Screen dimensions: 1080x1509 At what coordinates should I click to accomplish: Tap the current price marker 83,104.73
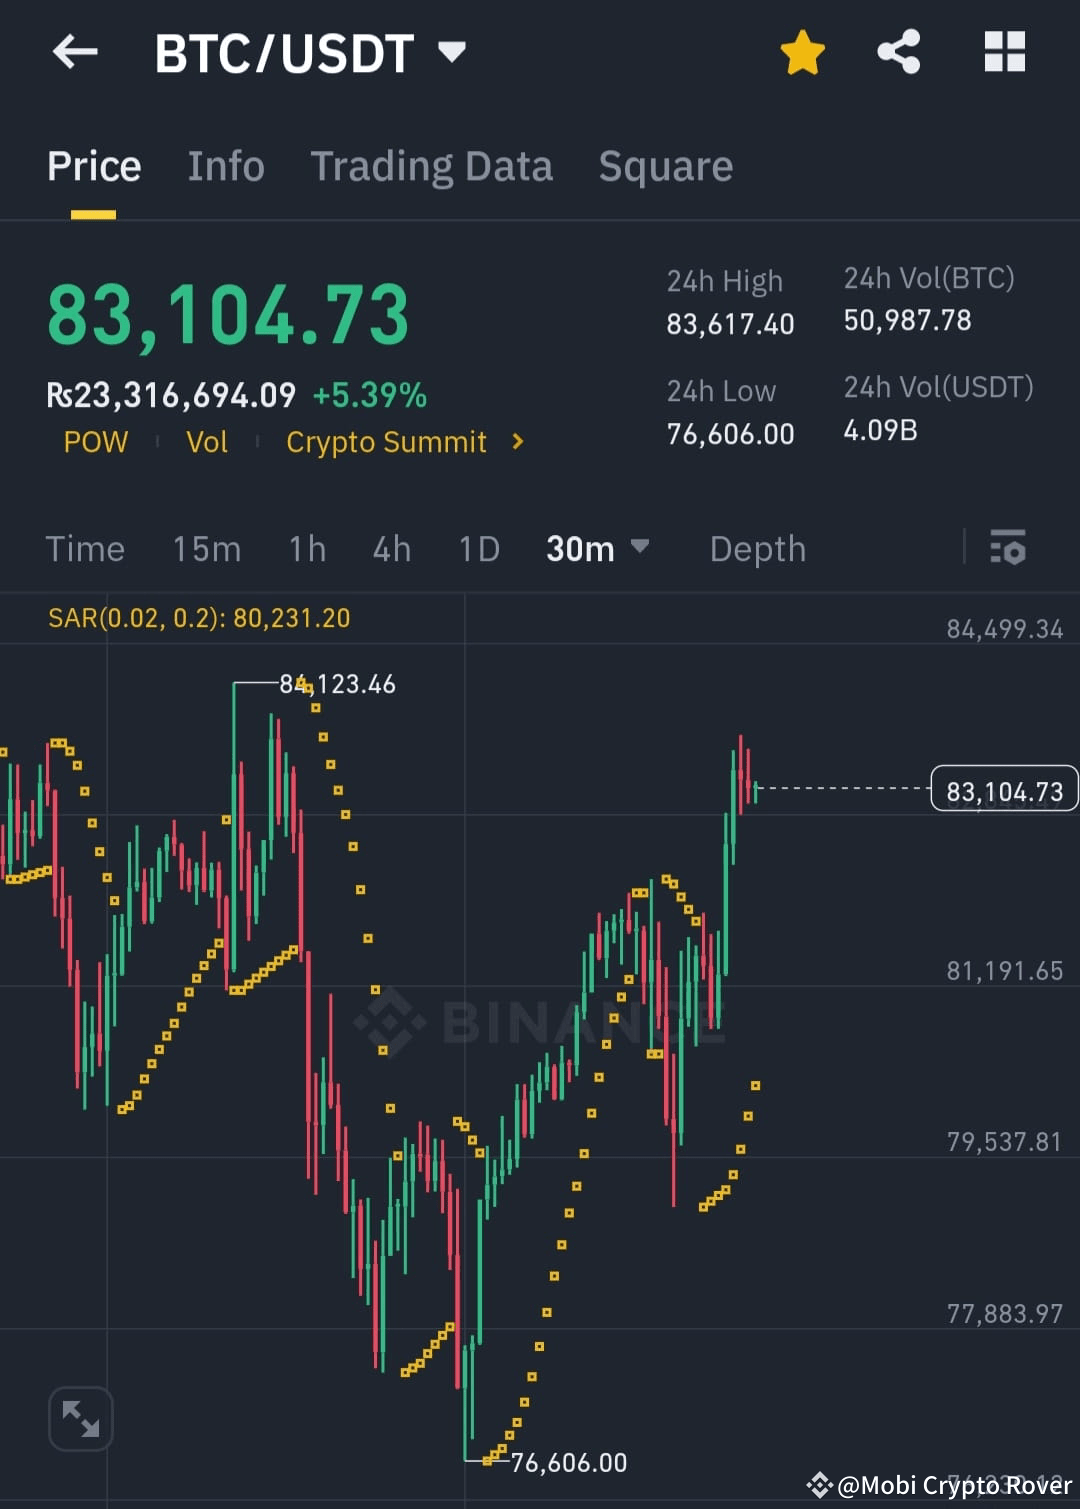[1003, 789]
